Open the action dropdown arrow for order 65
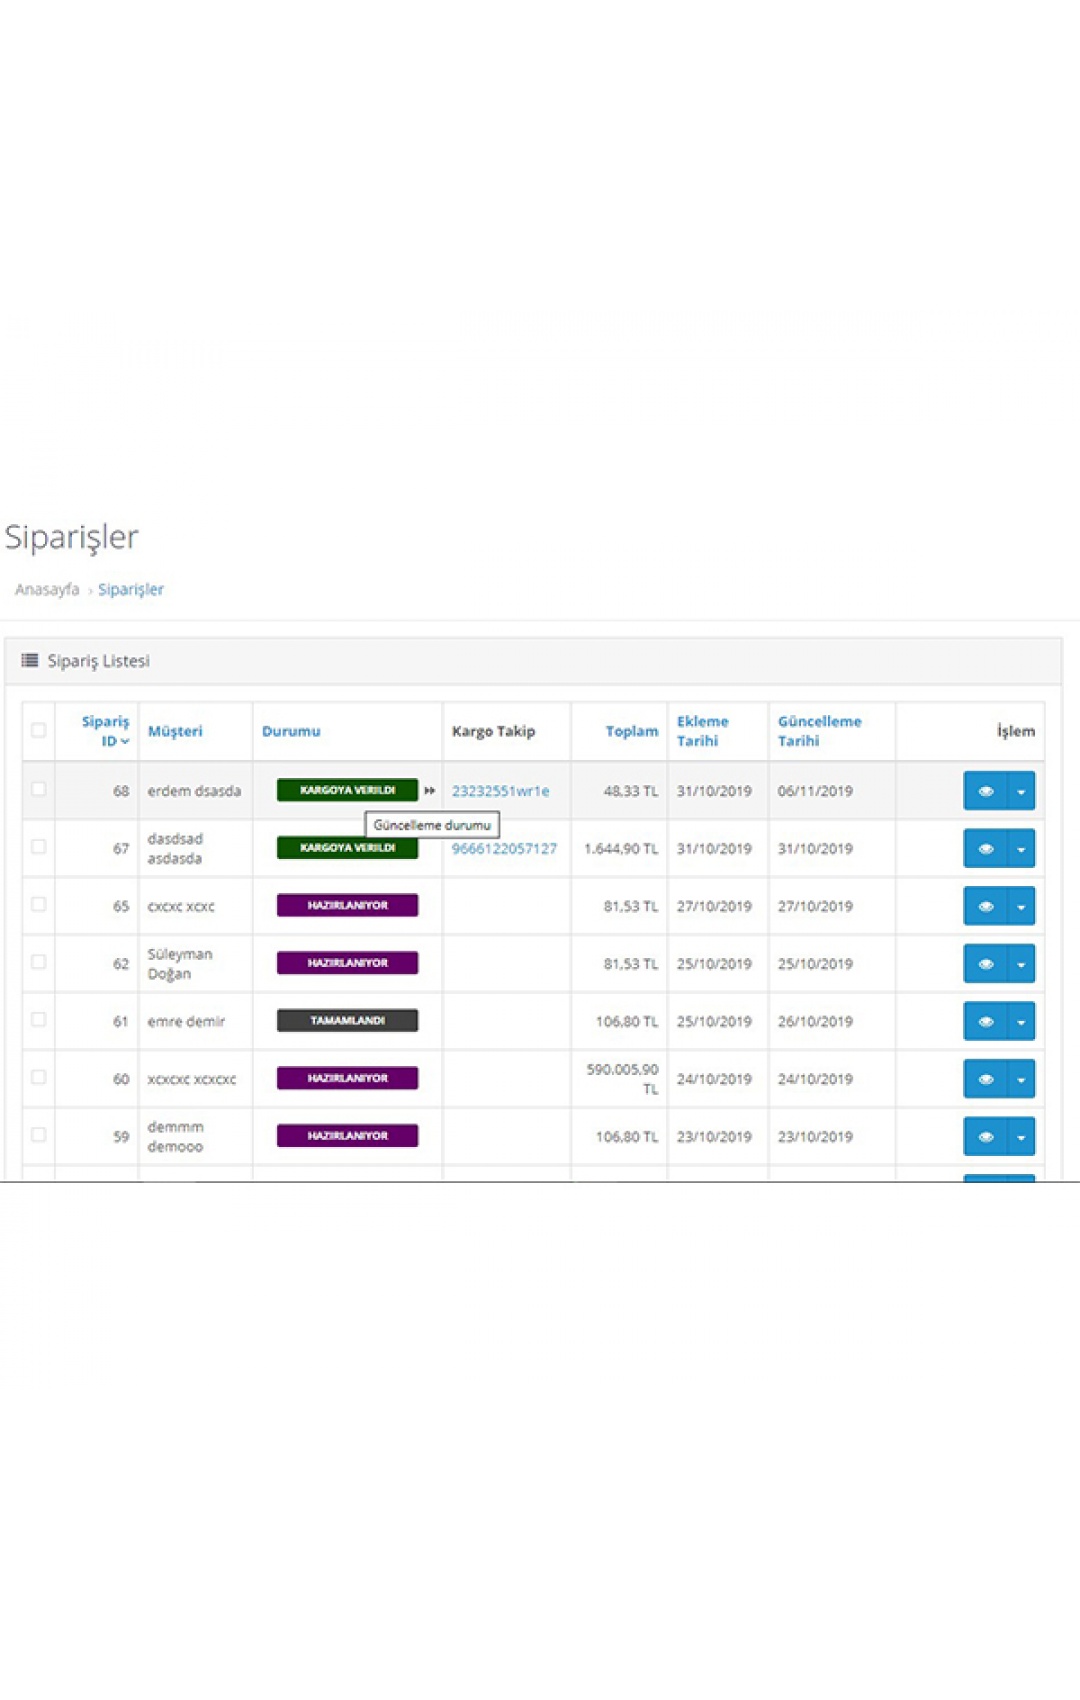 pos(1021,907)
